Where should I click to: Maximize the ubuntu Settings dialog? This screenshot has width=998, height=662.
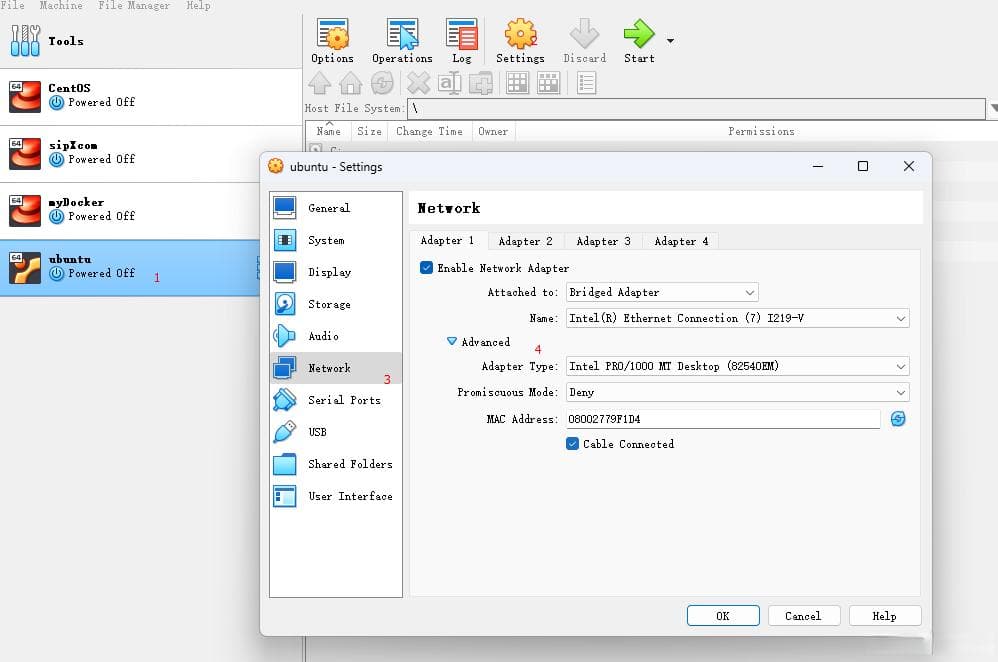(863, 166)
